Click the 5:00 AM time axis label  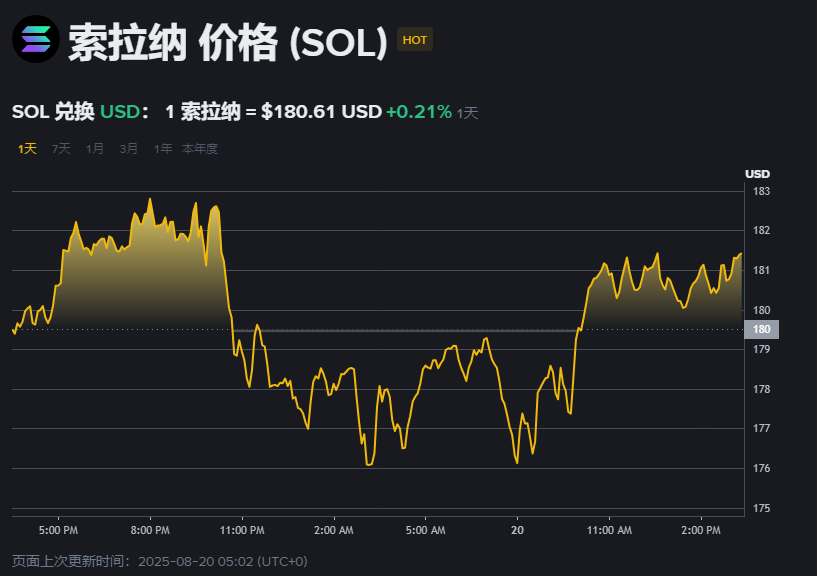click(426, 531)
